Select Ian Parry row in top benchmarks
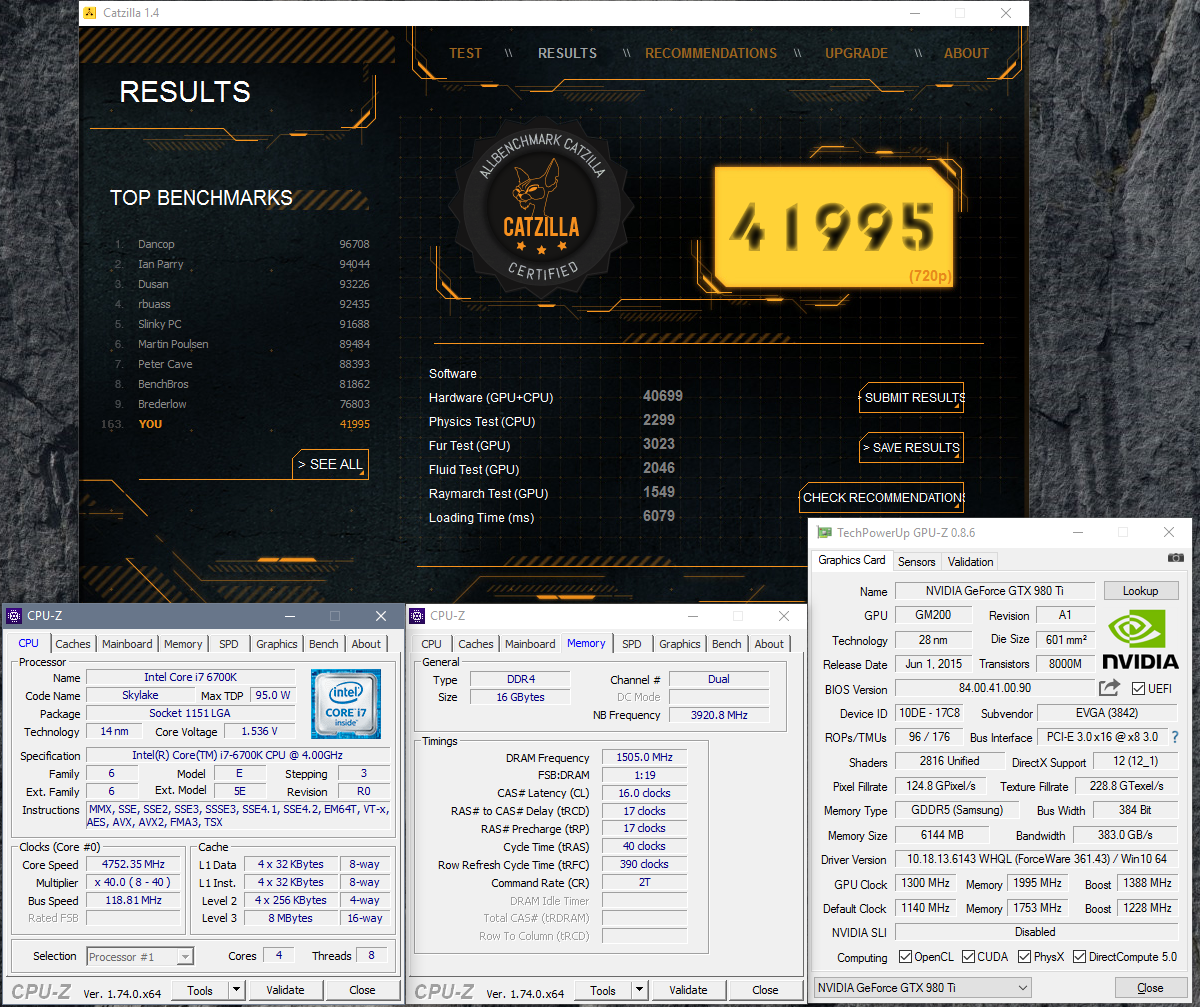 [x=241, y=264]
